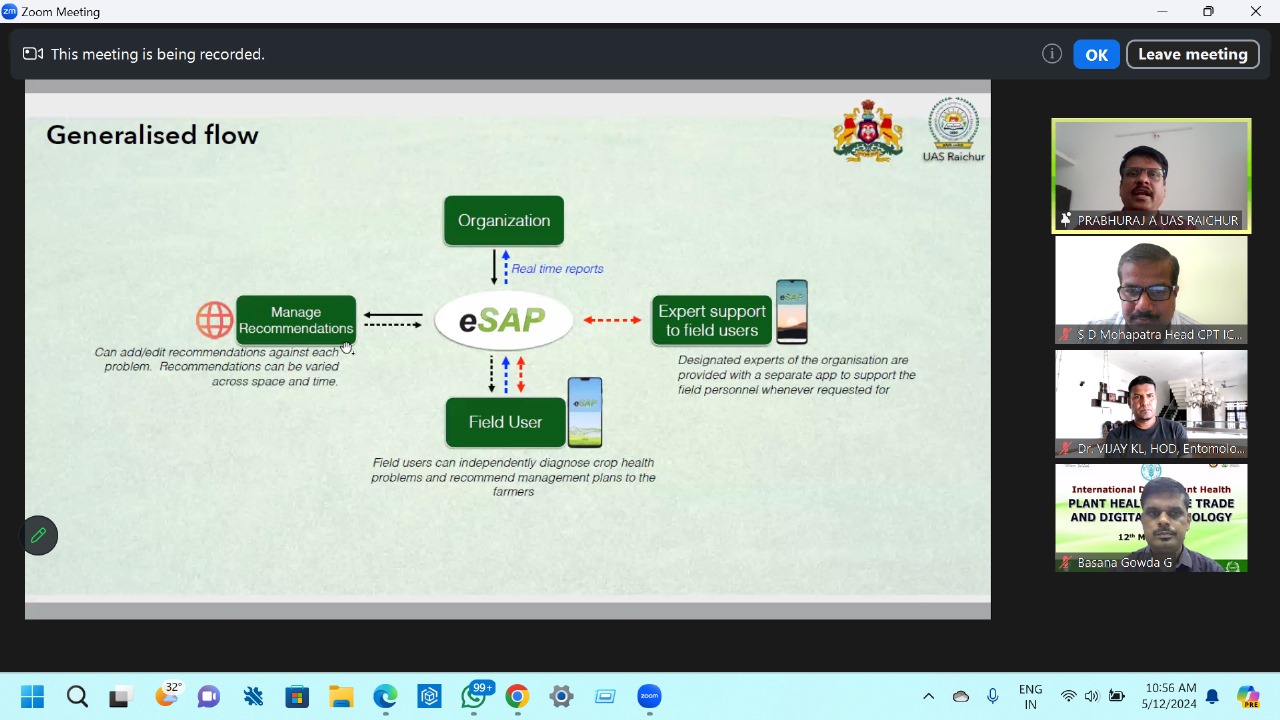The height and width of the screenshot is (720, 1280).
Task: Open the notification bell in system tray
Action: tap(1212, 697)
